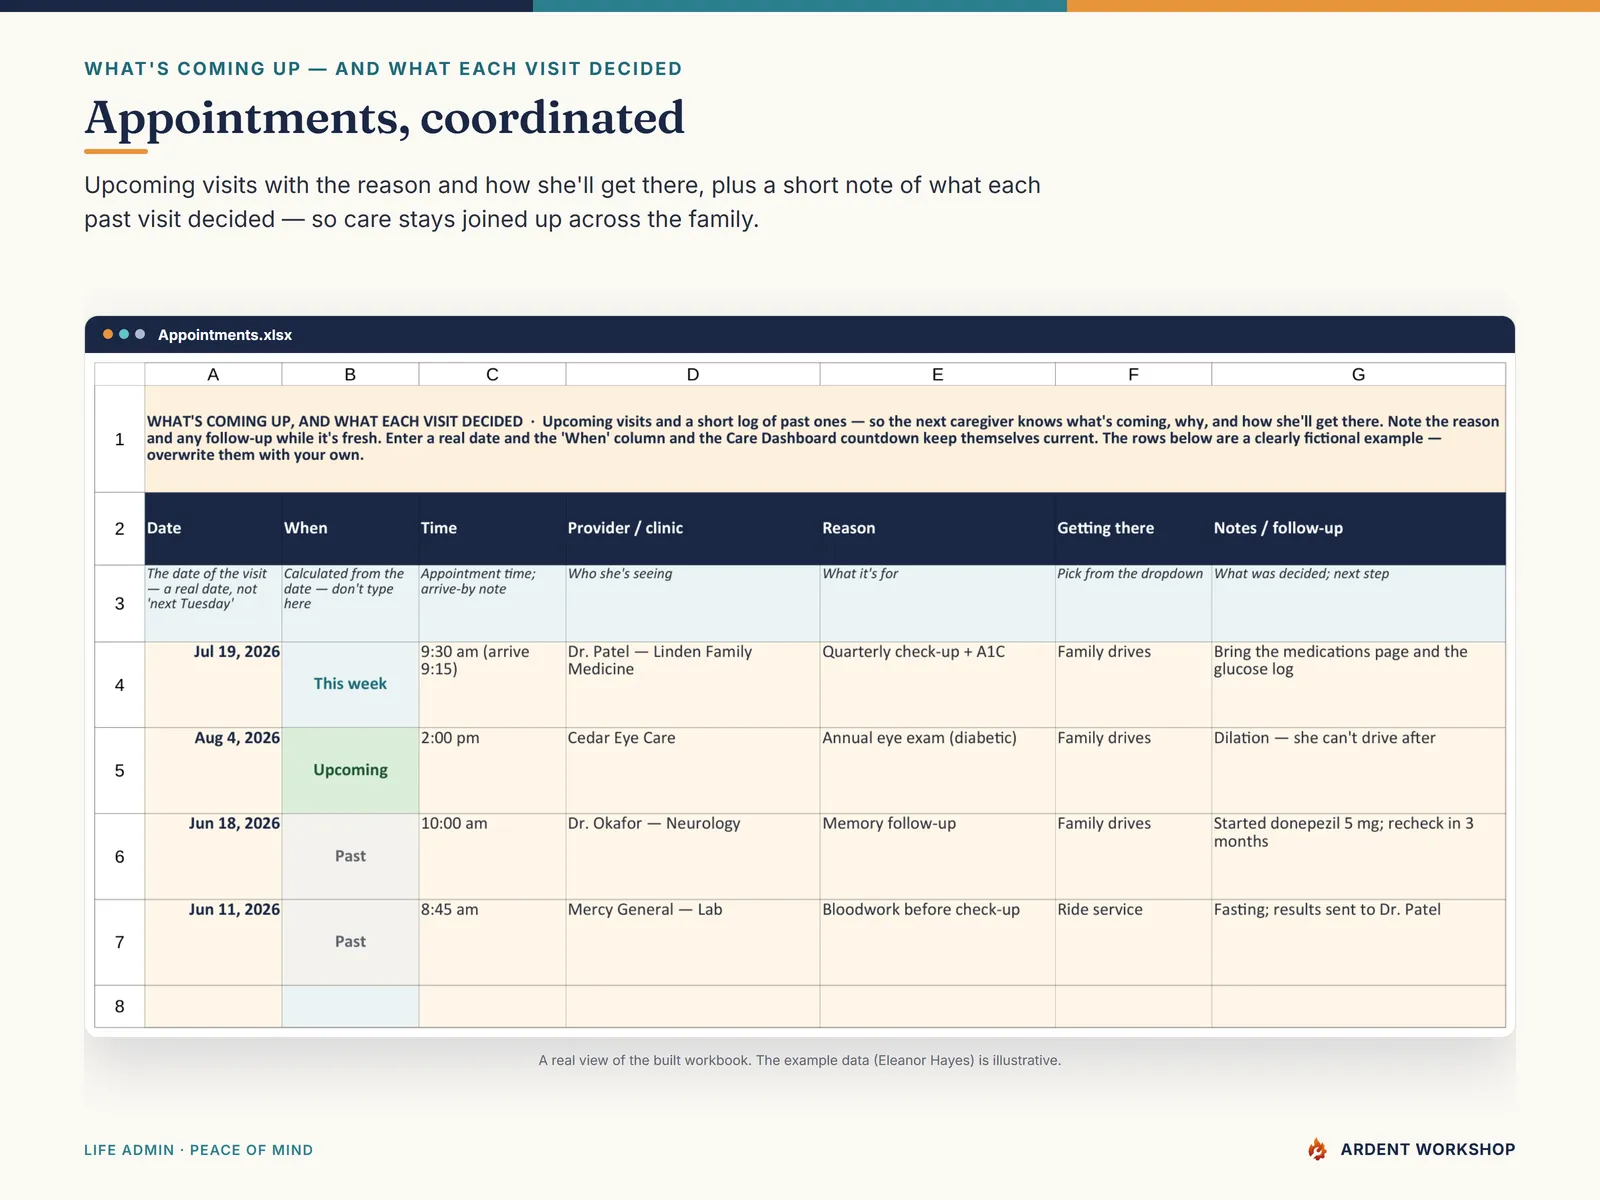Click the Appointments.xlsx file title

[225, 335]
